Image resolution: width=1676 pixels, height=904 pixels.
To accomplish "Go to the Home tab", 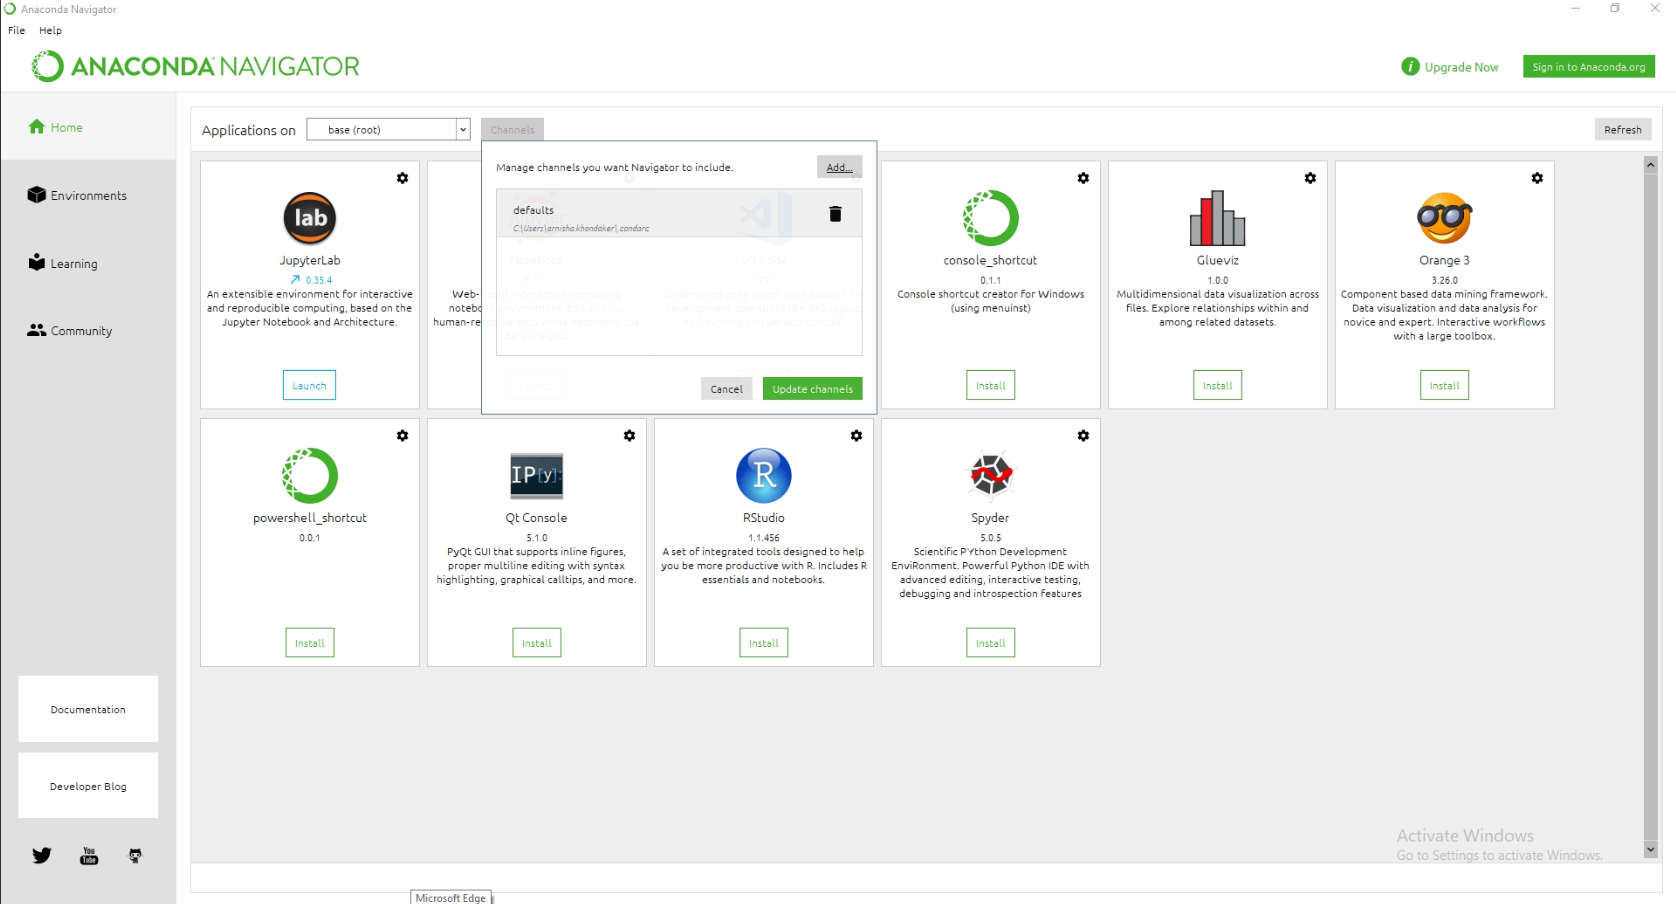I will pos(88,127).
